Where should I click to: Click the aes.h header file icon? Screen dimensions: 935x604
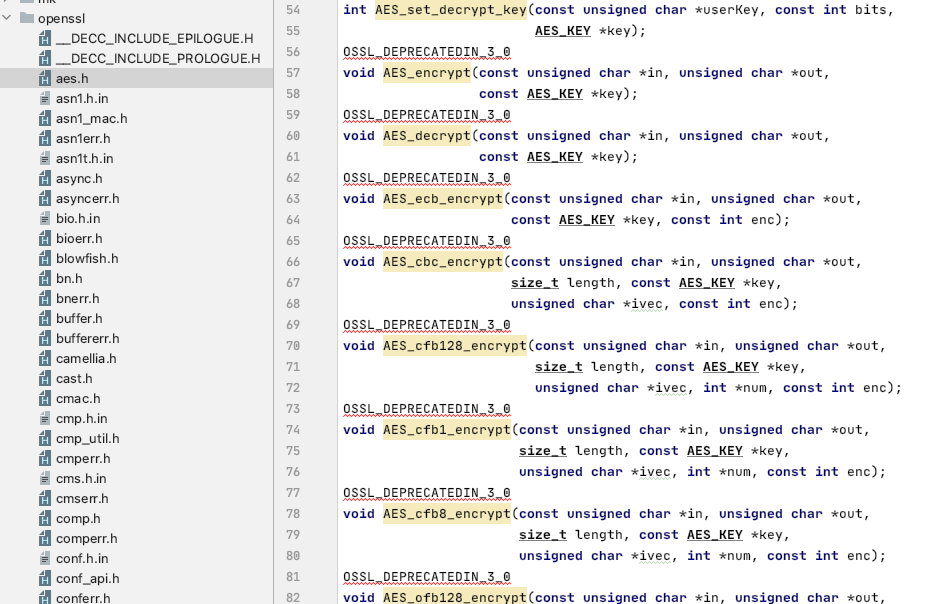[x=45, y=78]
